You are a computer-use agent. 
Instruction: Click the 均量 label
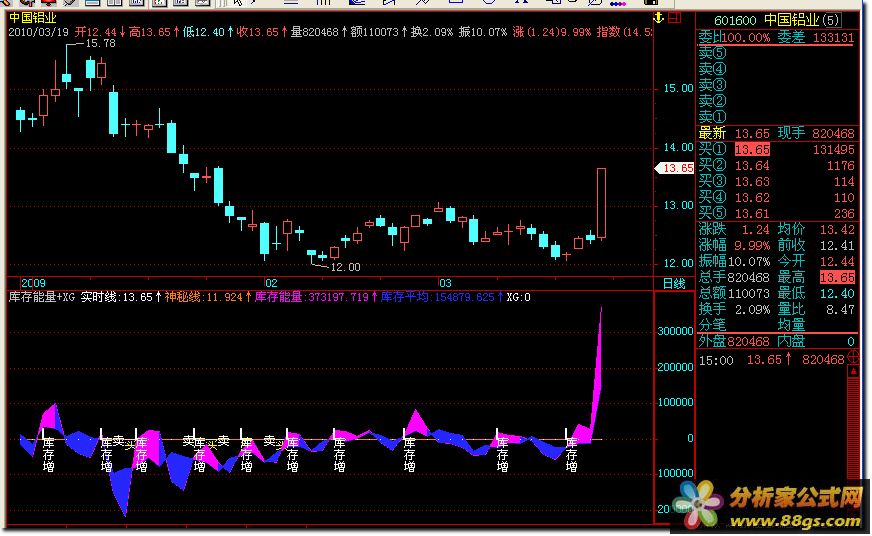coord(791,325)
